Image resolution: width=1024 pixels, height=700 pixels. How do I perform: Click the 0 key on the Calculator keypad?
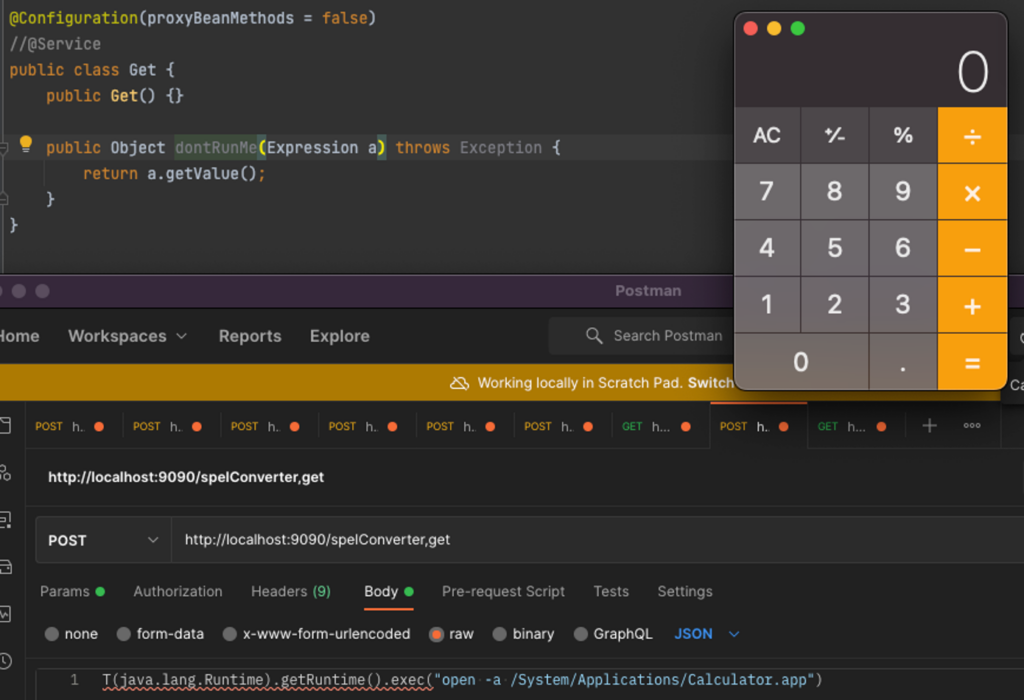(x=801, y=362)
